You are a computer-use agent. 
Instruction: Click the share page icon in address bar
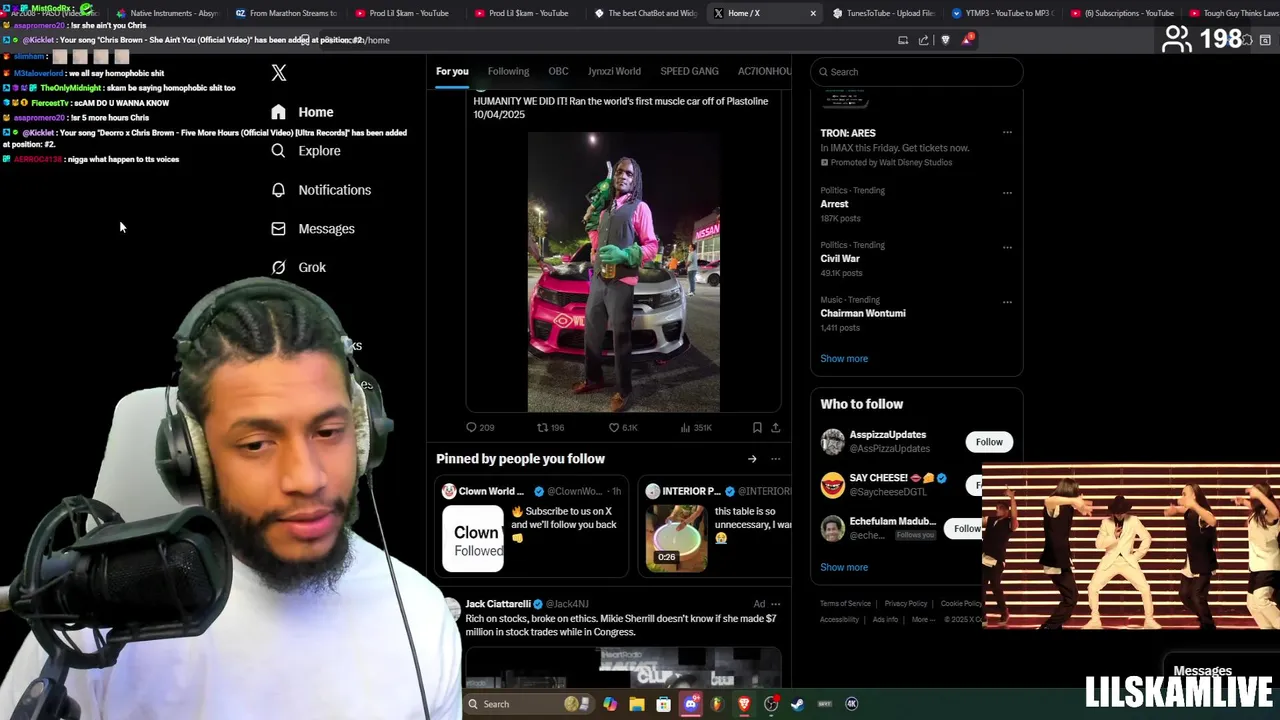tap(923, 40)
